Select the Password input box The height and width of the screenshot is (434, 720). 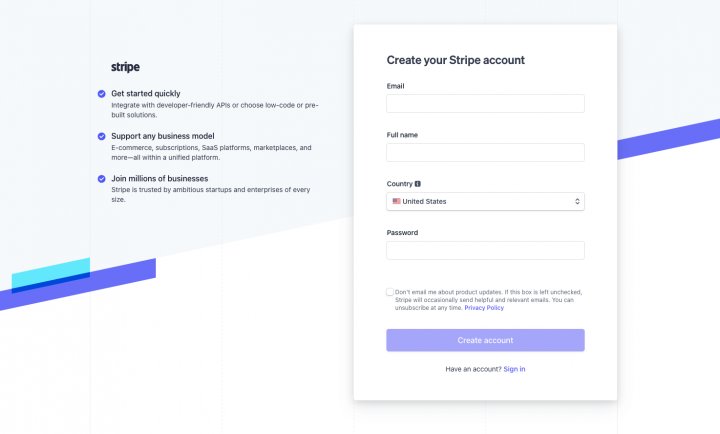click(x=485, y=250)
